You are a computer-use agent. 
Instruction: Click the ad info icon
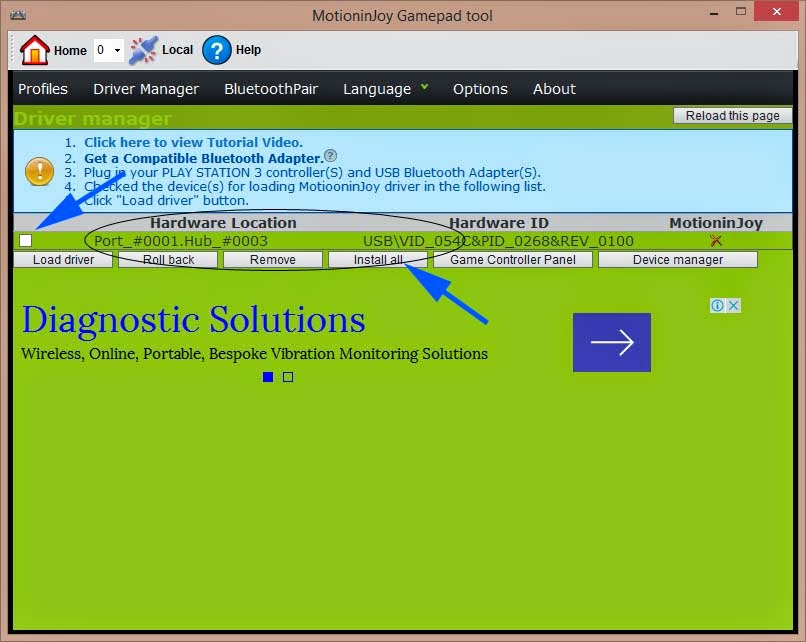coord(717,305)
